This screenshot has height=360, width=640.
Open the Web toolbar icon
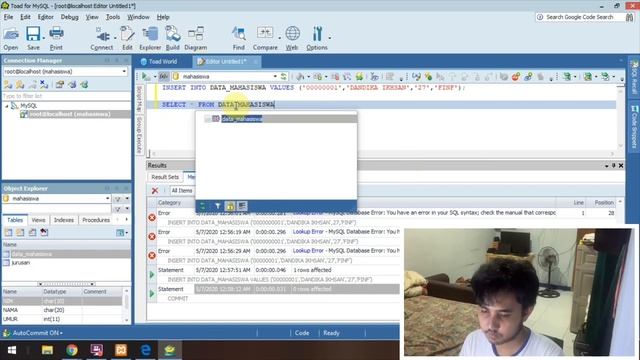(x=292, y=38)
